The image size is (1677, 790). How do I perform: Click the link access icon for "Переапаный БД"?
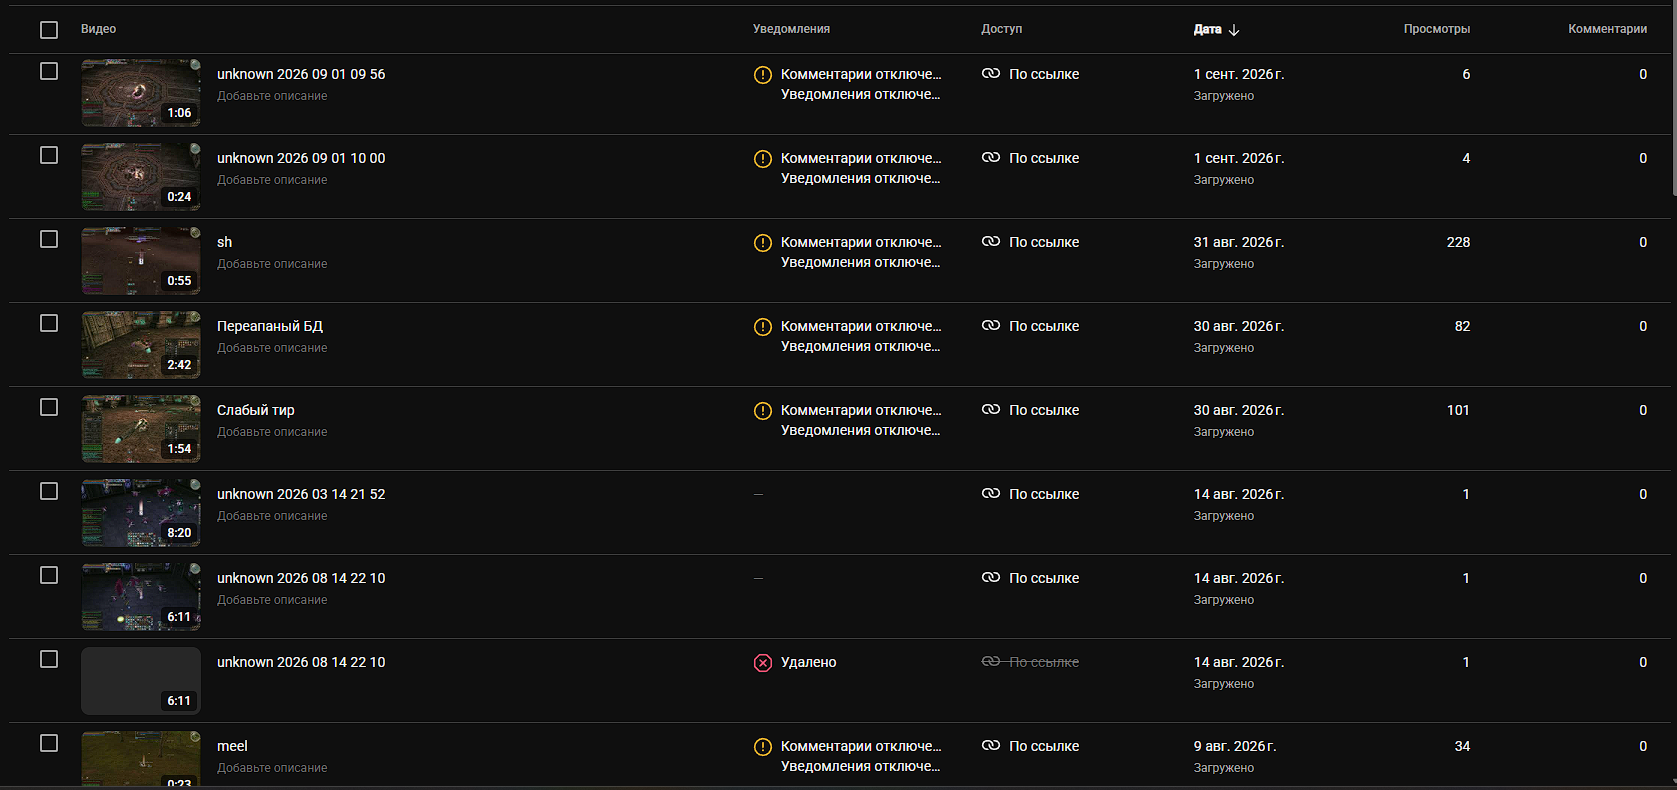[991, 326]
